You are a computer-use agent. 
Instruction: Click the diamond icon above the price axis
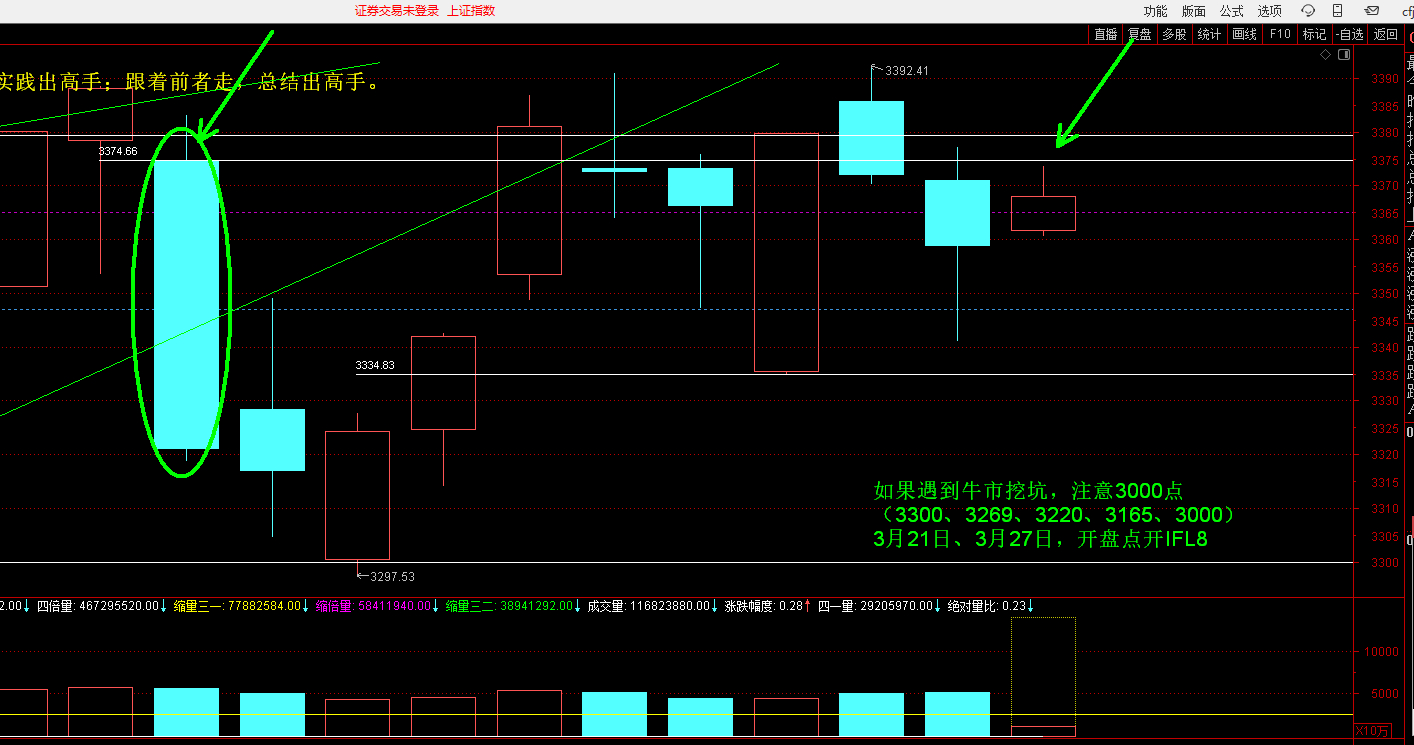coord(1326,55)
